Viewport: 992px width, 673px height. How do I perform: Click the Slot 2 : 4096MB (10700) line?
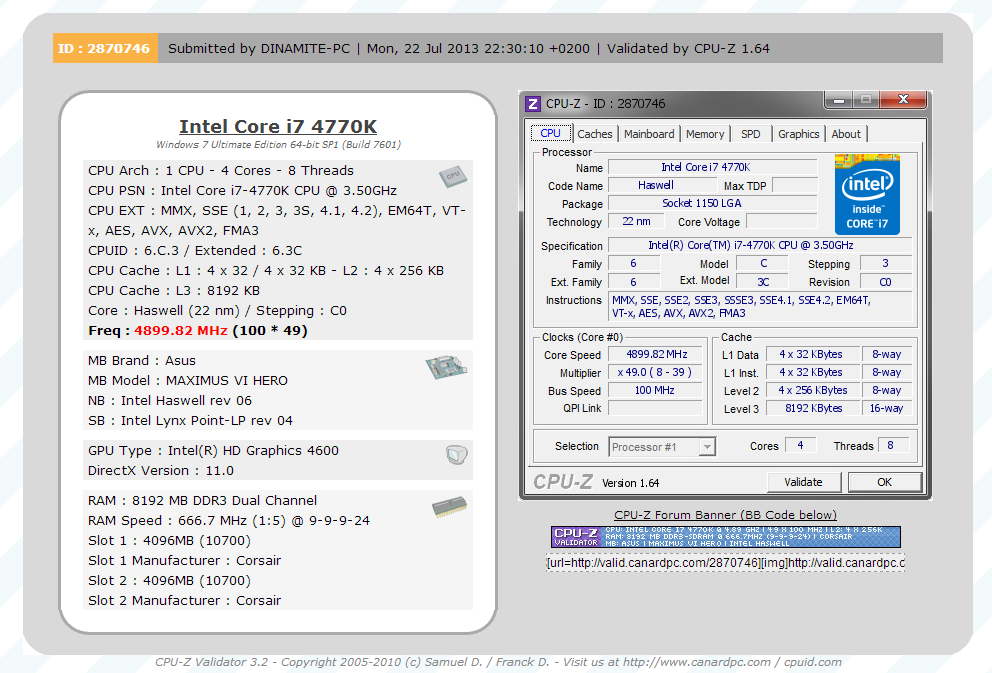(x=170, y=581)
